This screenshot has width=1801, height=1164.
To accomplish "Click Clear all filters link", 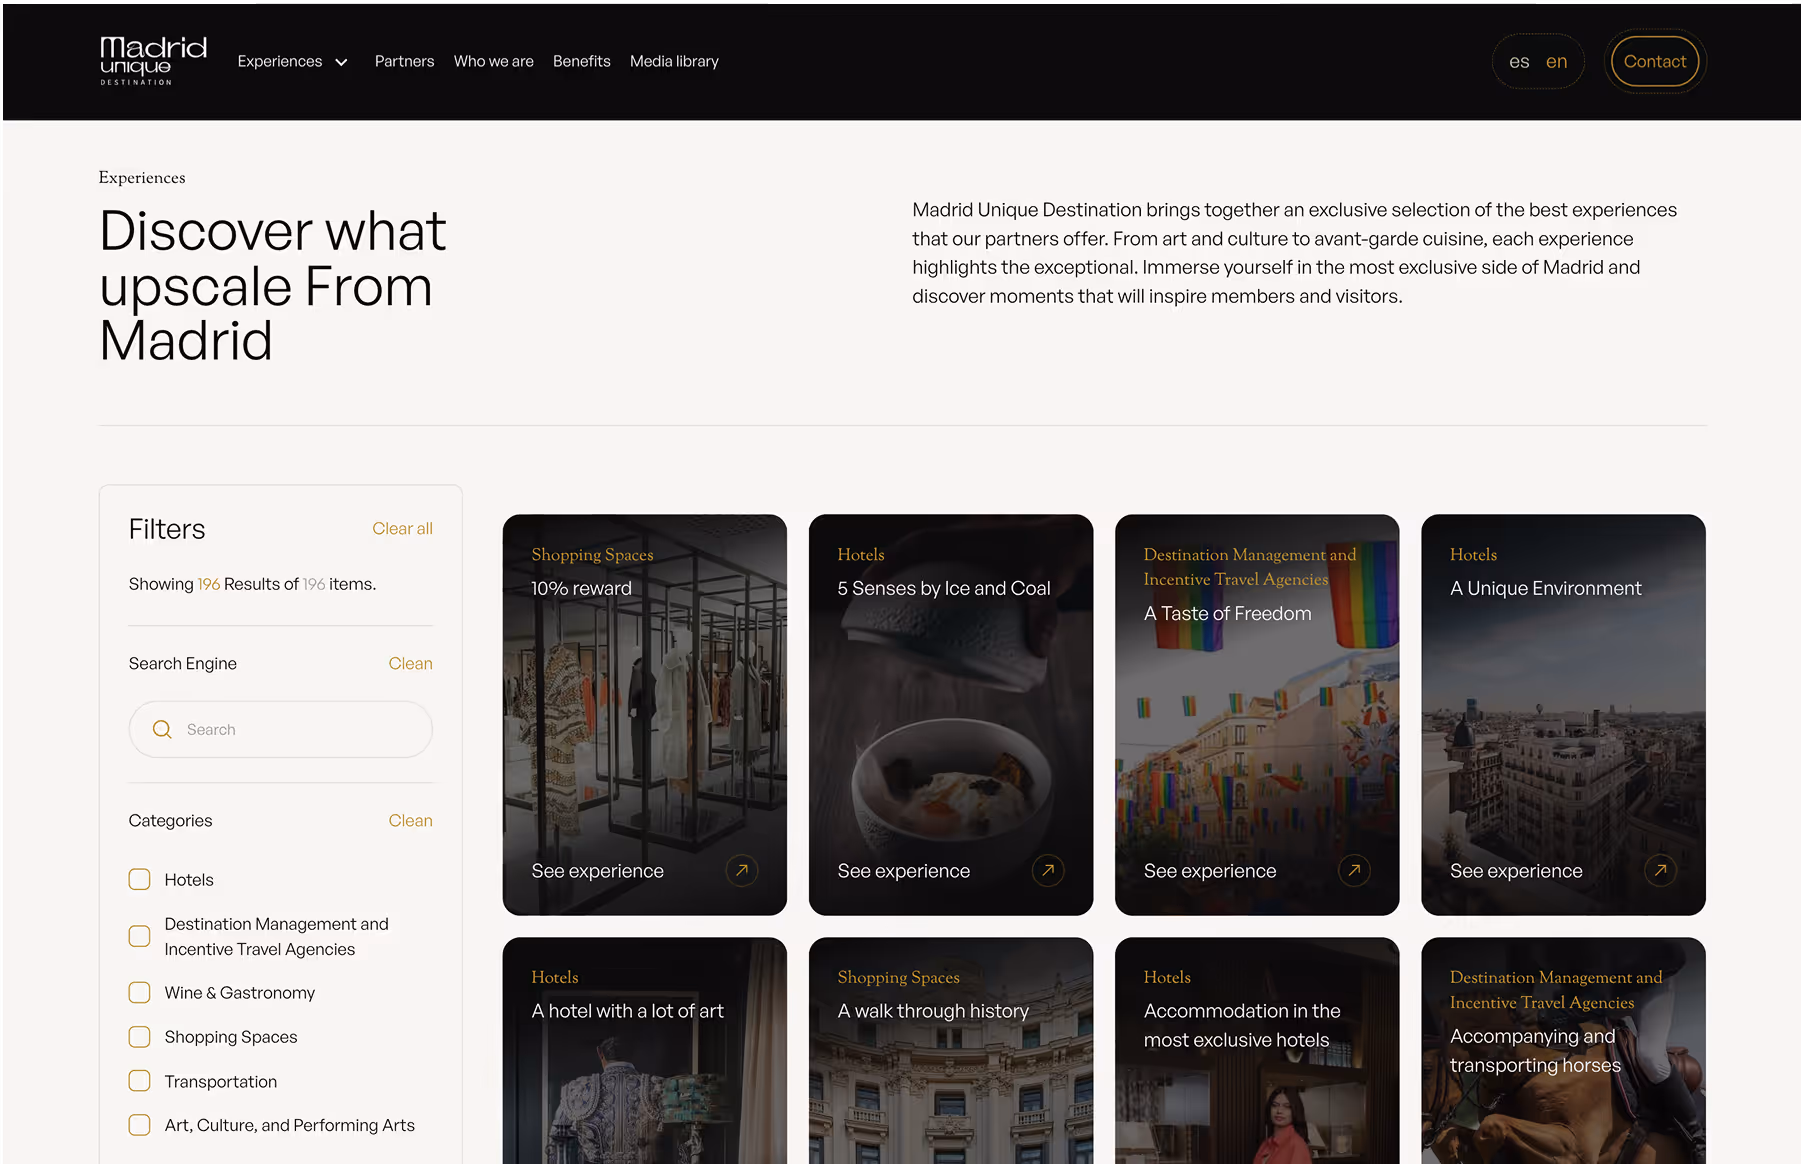I will tap(402, 528).
